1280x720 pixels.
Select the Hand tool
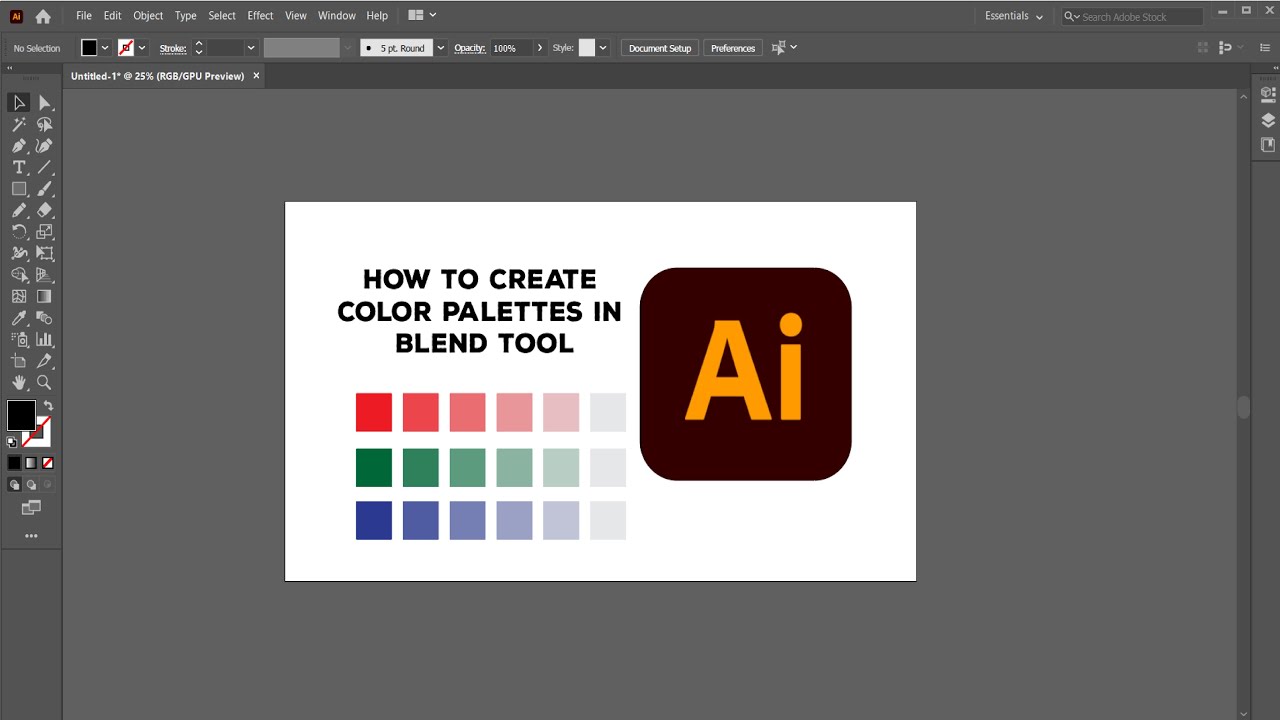point(19,382)
